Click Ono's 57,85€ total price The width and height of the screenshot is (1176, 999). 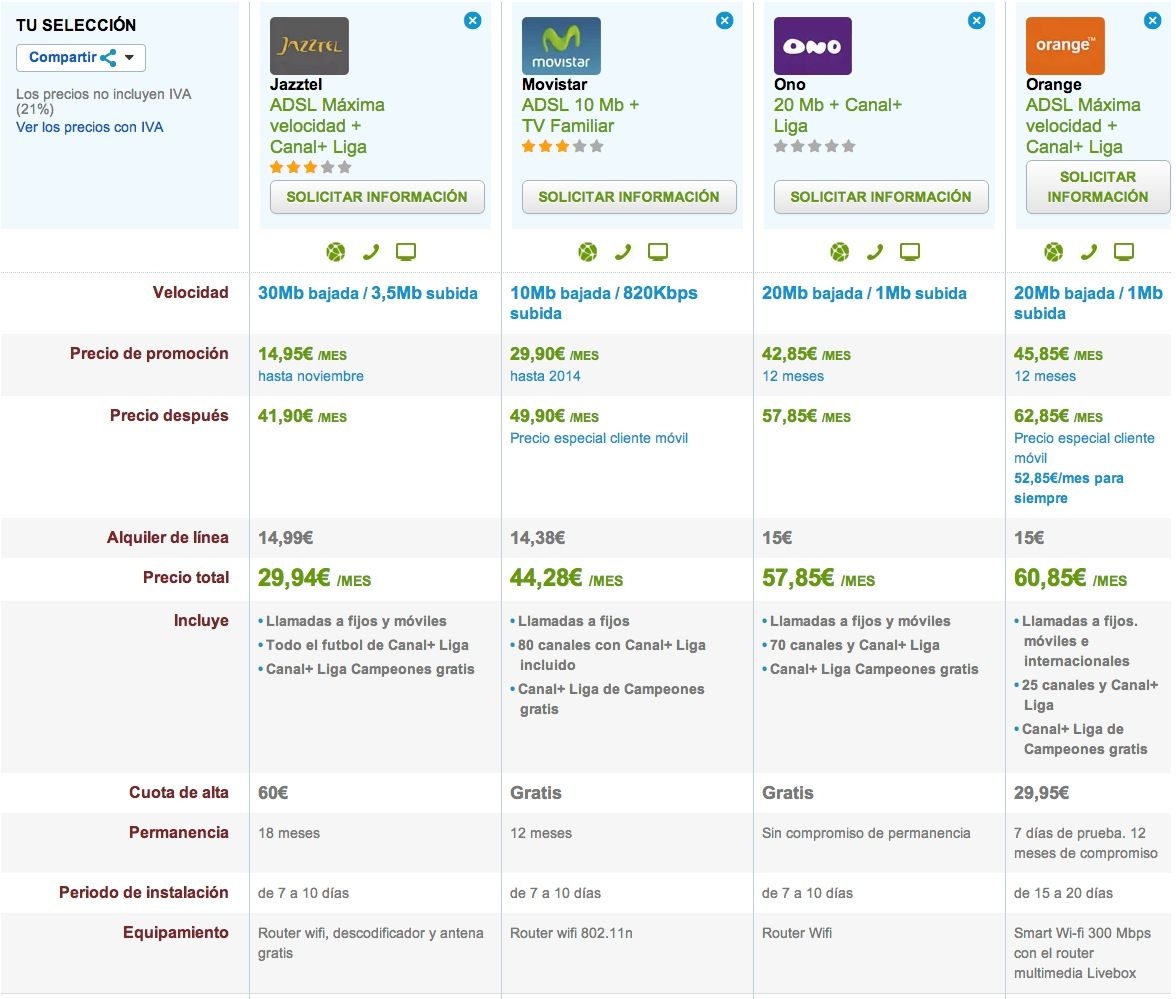click(x=818, y=578)
